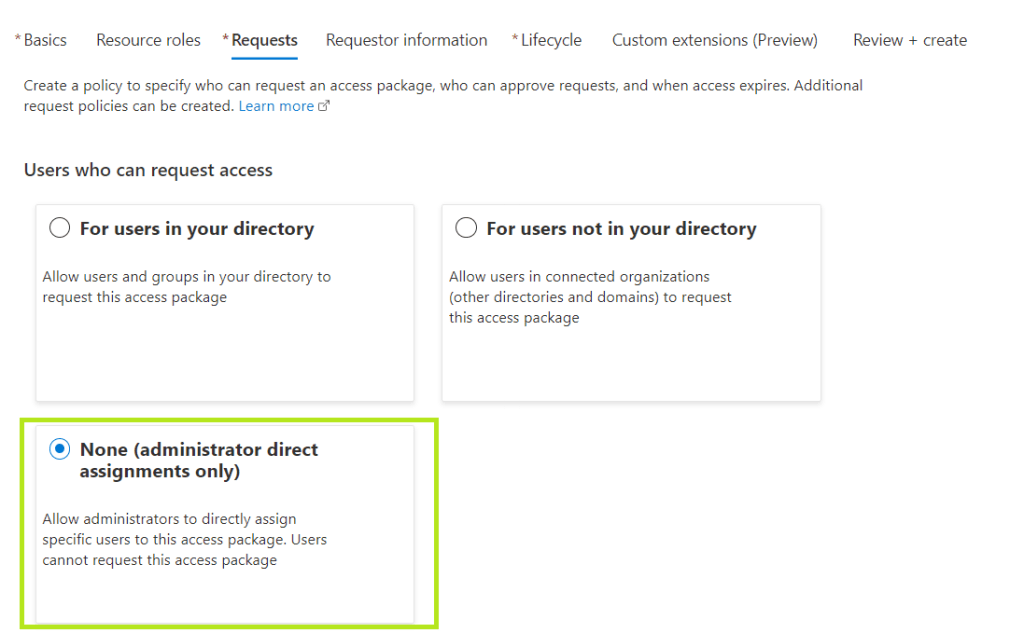Go to the Requestor information tab

pyautogui.click(x=406, y=40)
